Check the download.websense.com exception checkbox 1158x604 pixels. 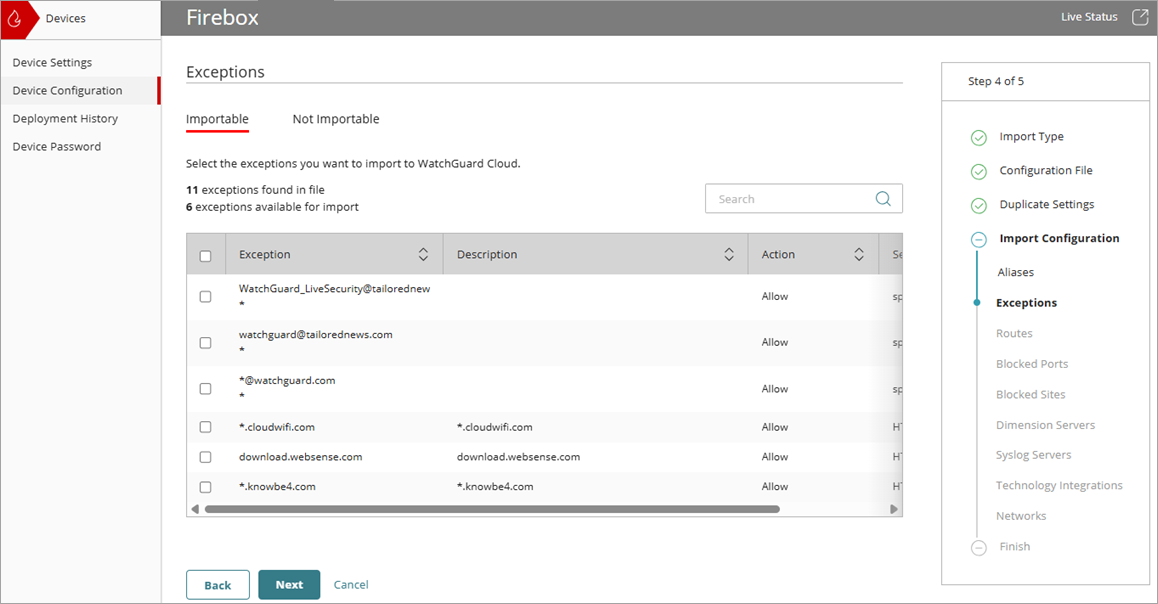tap(205, 457)
